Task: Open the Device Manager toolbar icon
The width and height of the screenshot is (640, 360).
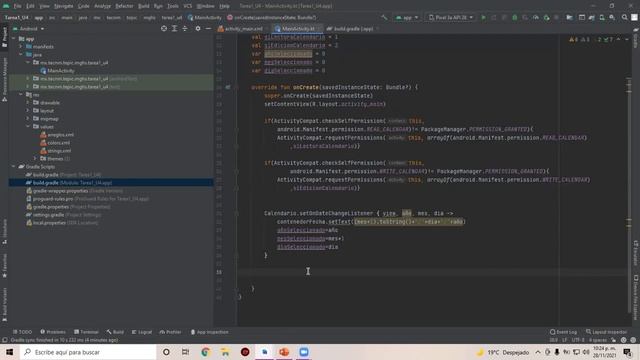Action: [602, 18]
